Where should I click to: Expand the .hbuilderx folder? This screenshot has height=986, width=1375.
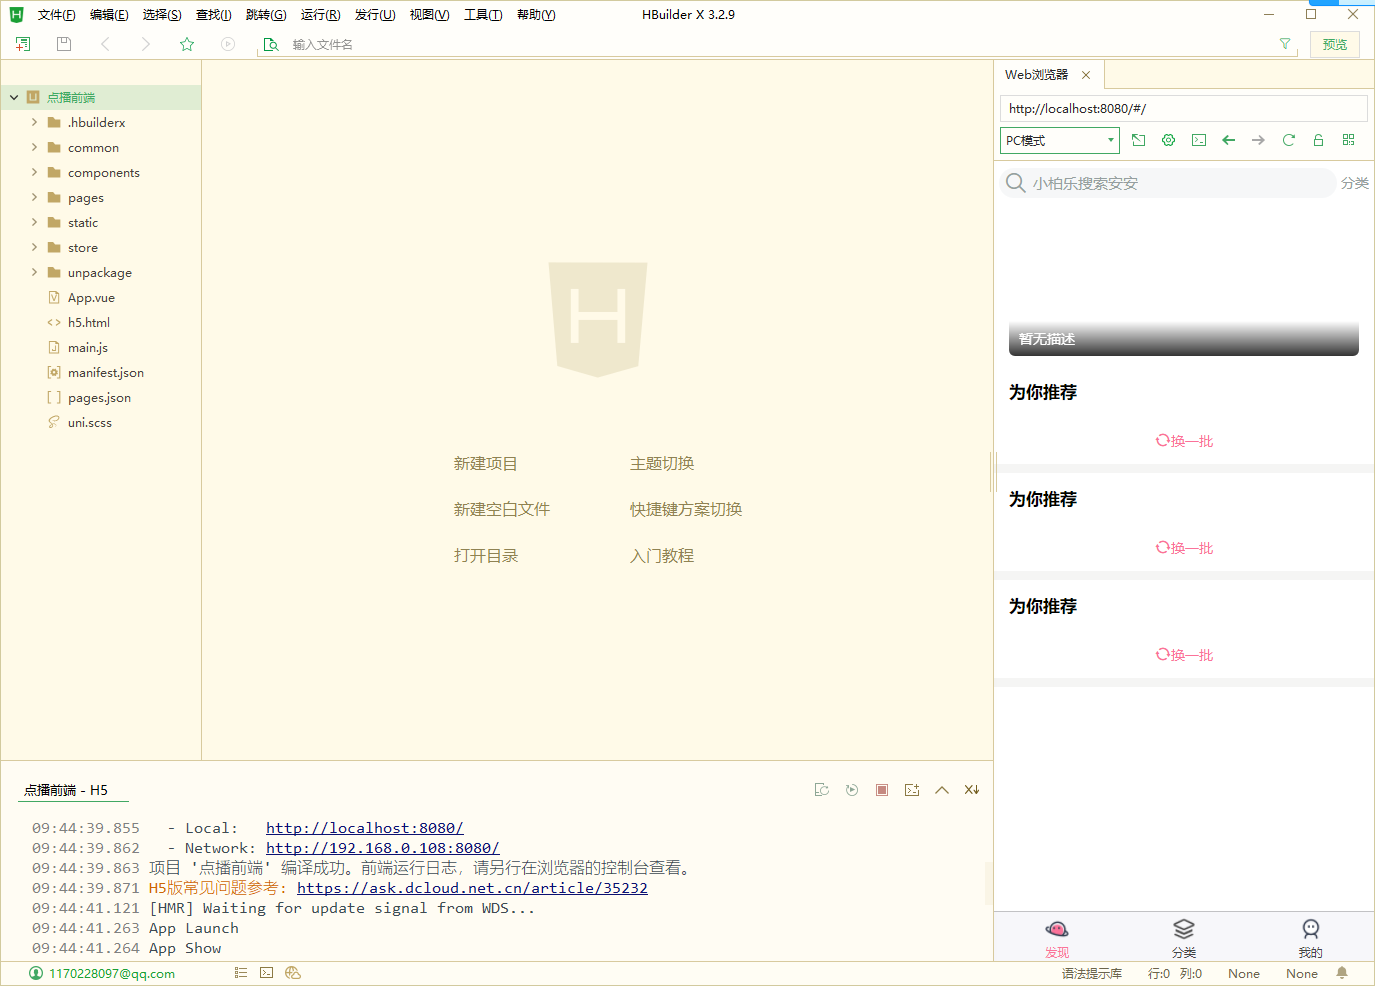[x=35, y=122]
